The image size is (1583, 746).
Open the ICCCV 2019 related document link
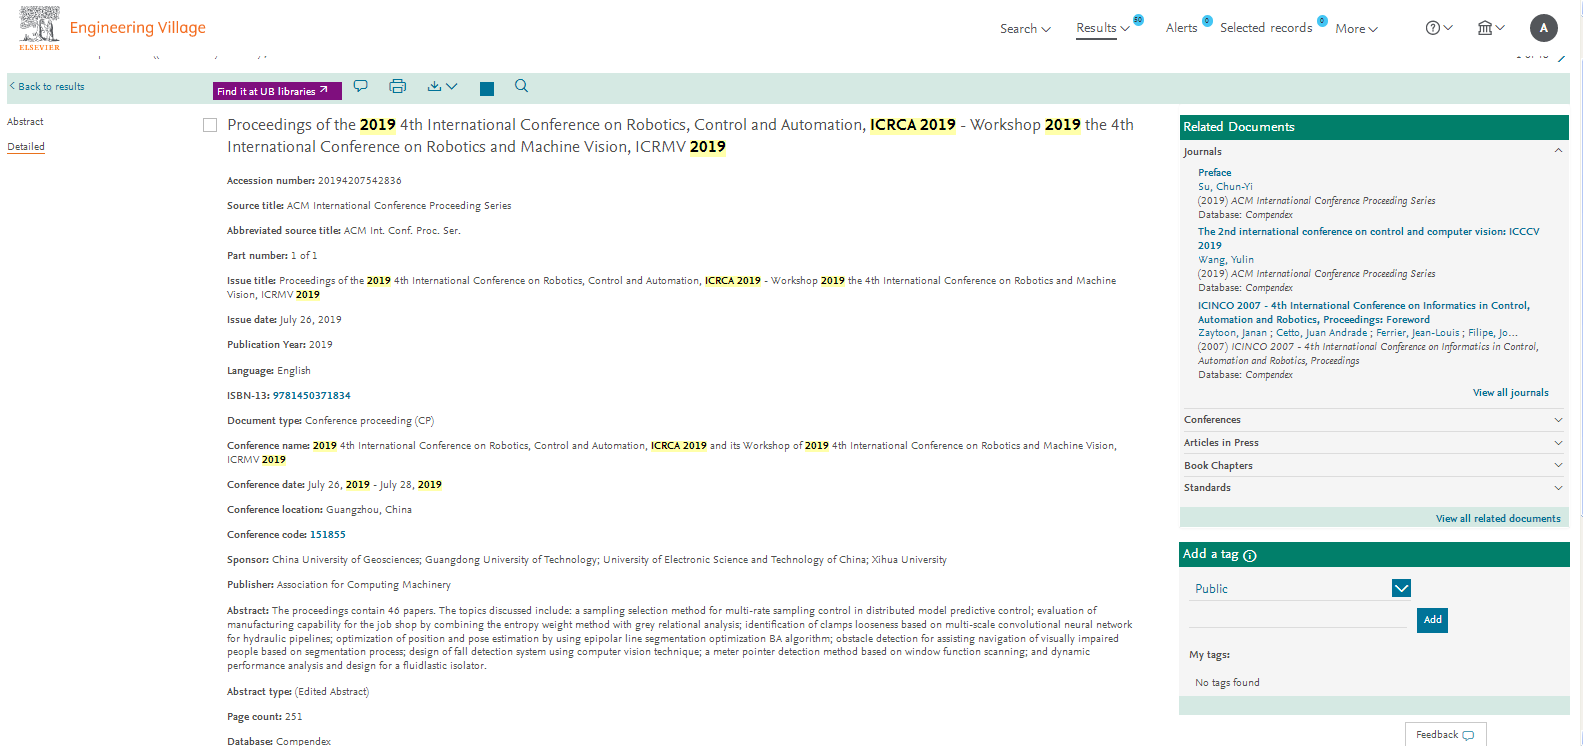coord(1368,238)
